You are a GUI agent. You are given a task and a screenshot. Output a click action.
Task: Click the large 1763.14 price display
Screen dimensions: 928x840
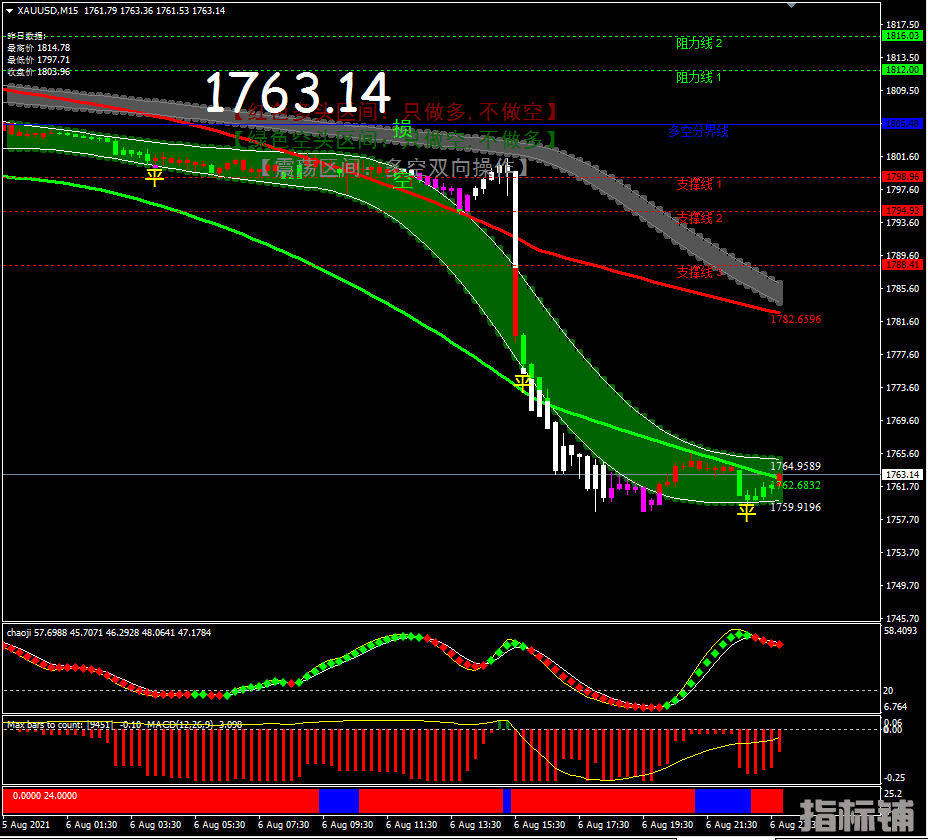tap(298, 92)
